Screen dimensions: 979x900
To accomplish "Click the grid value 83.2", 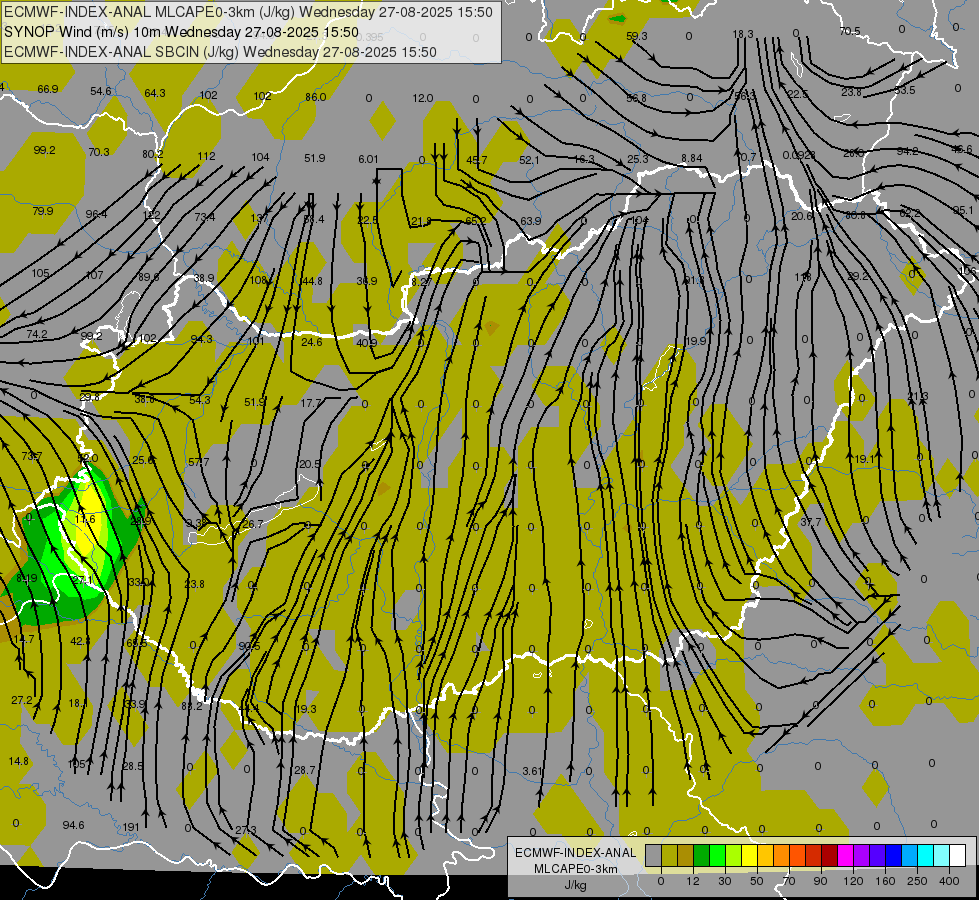I will coord(192,706).
